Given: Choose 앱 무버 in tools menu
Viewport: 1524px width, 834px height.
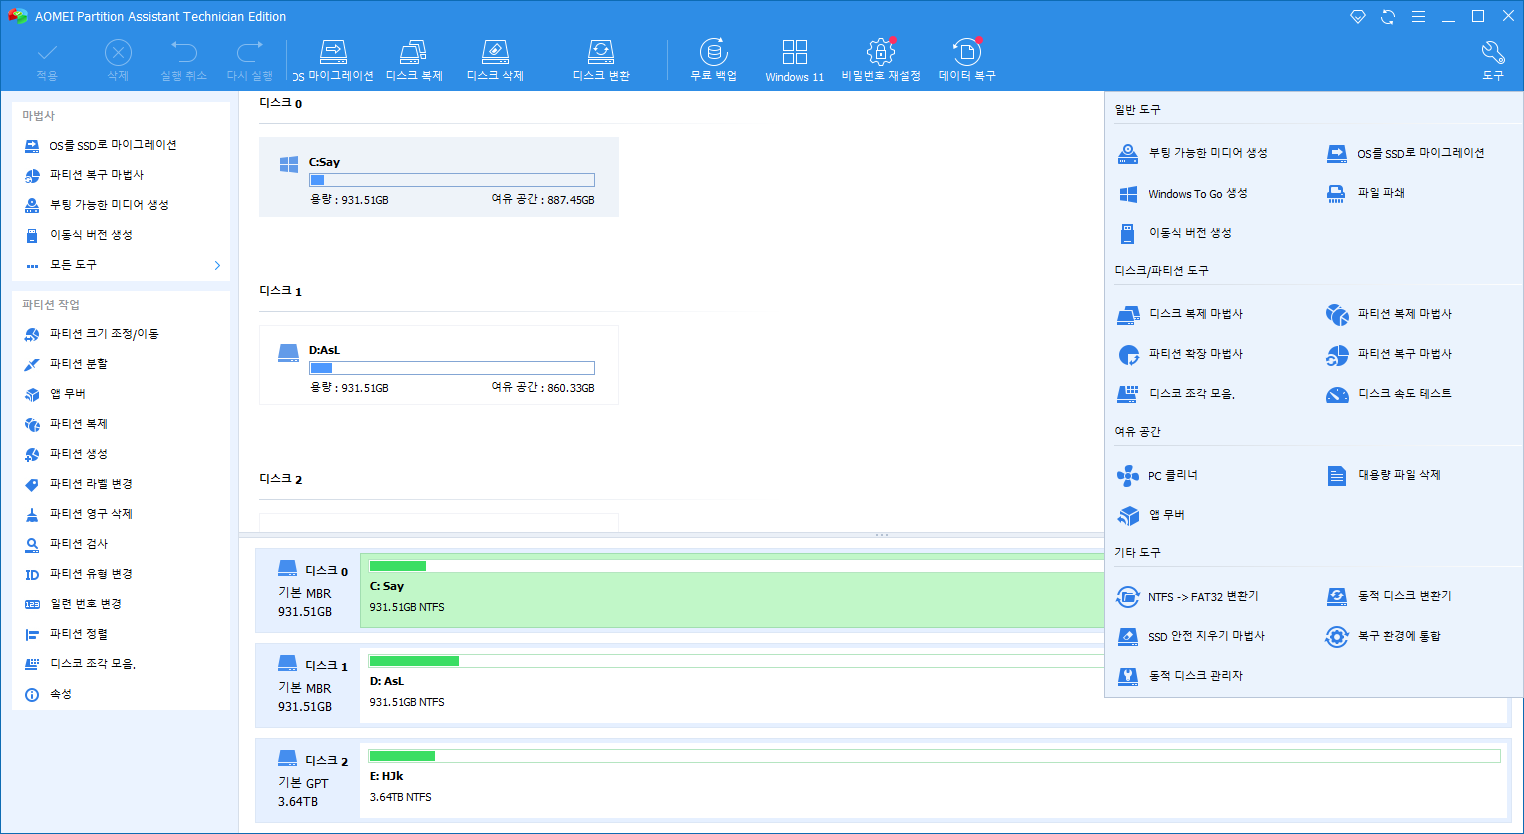Looking at the screenshot, I should point(1151,515).
